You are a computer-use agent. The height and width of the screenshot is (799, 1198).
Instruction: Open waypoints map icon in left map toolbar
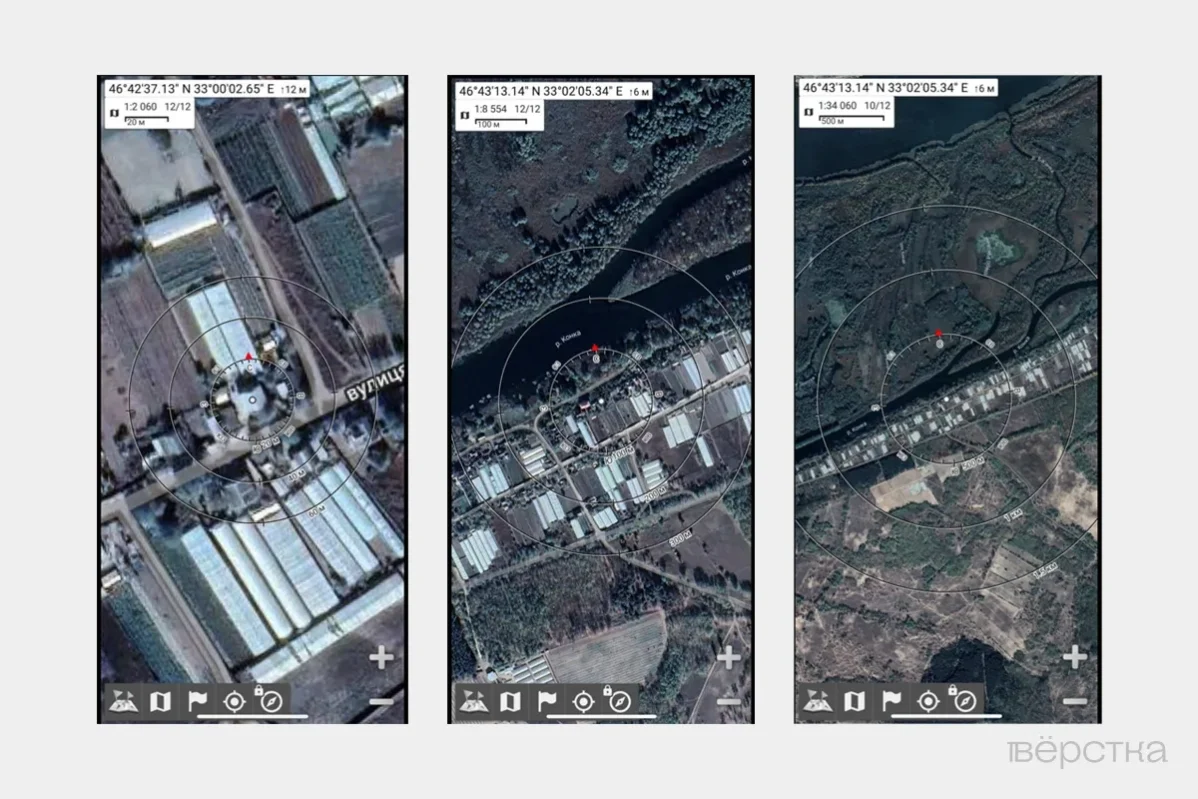122,701
